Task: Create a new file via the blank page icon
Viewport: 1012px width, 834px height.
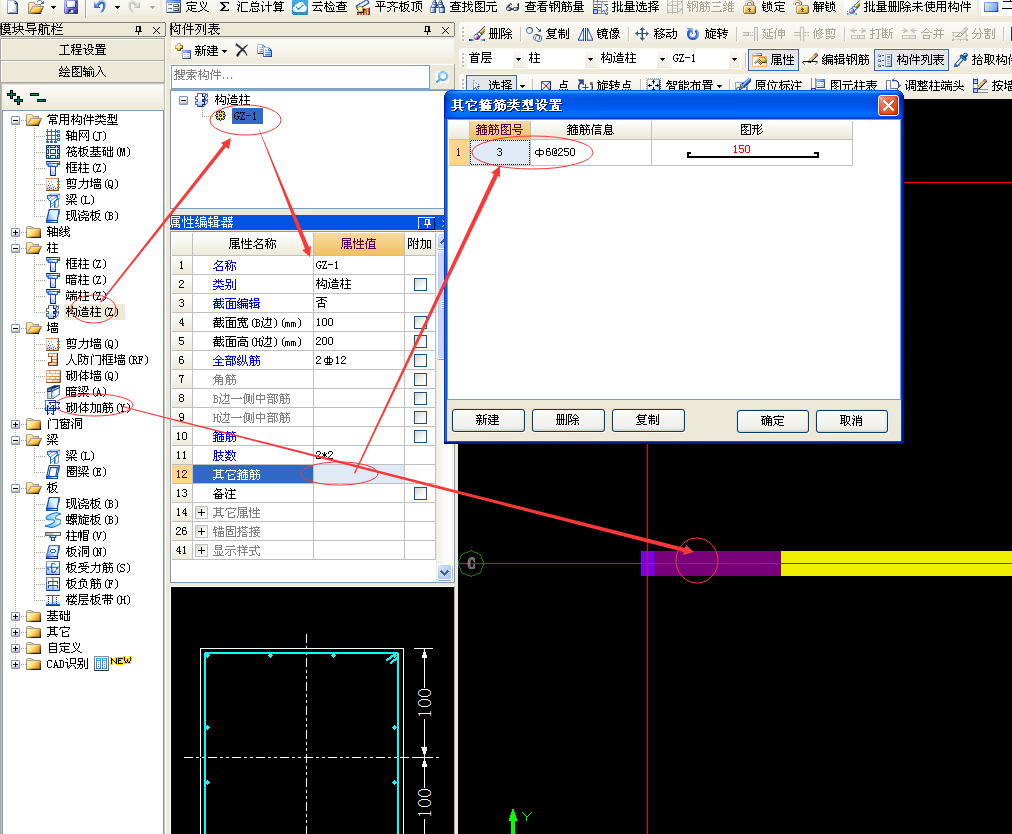Action: (12, 7)
